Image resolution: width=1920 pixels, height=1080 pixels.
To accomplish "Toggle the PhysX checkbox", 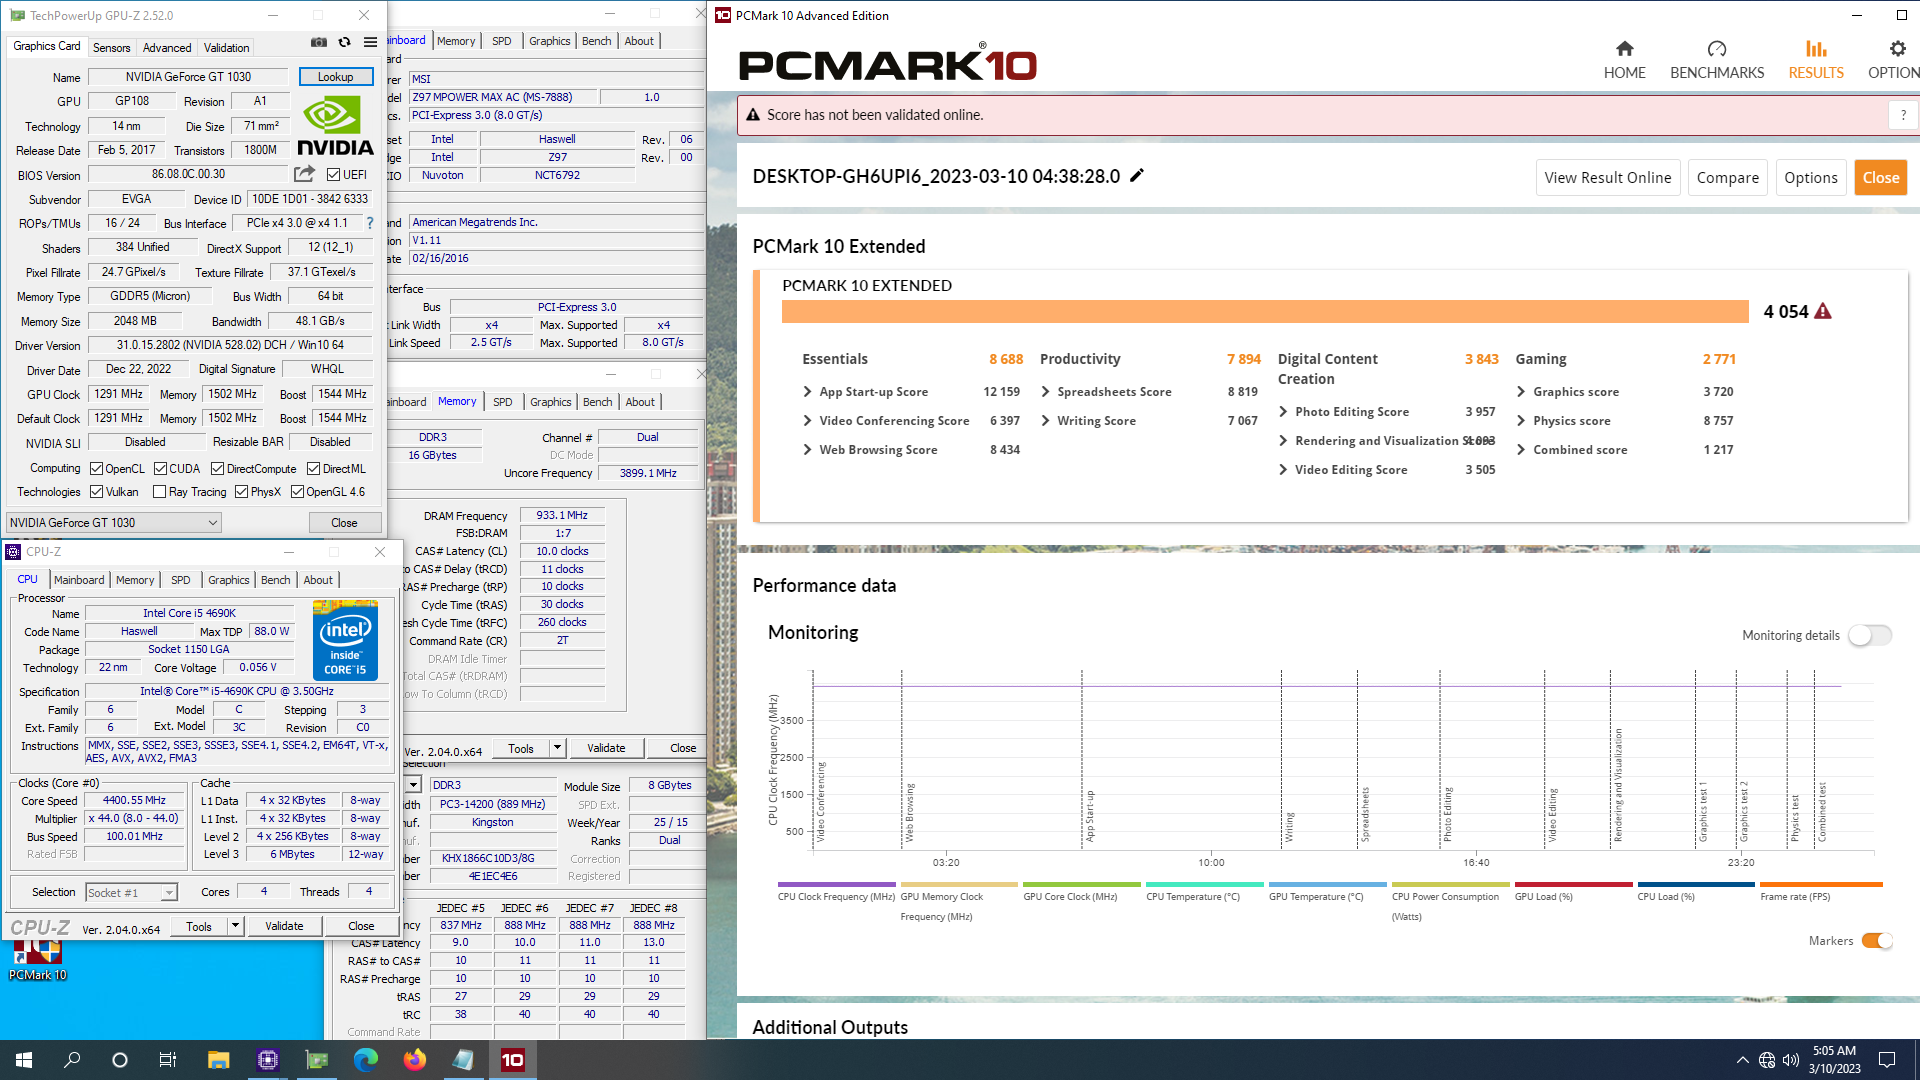I will pos(241,492).
